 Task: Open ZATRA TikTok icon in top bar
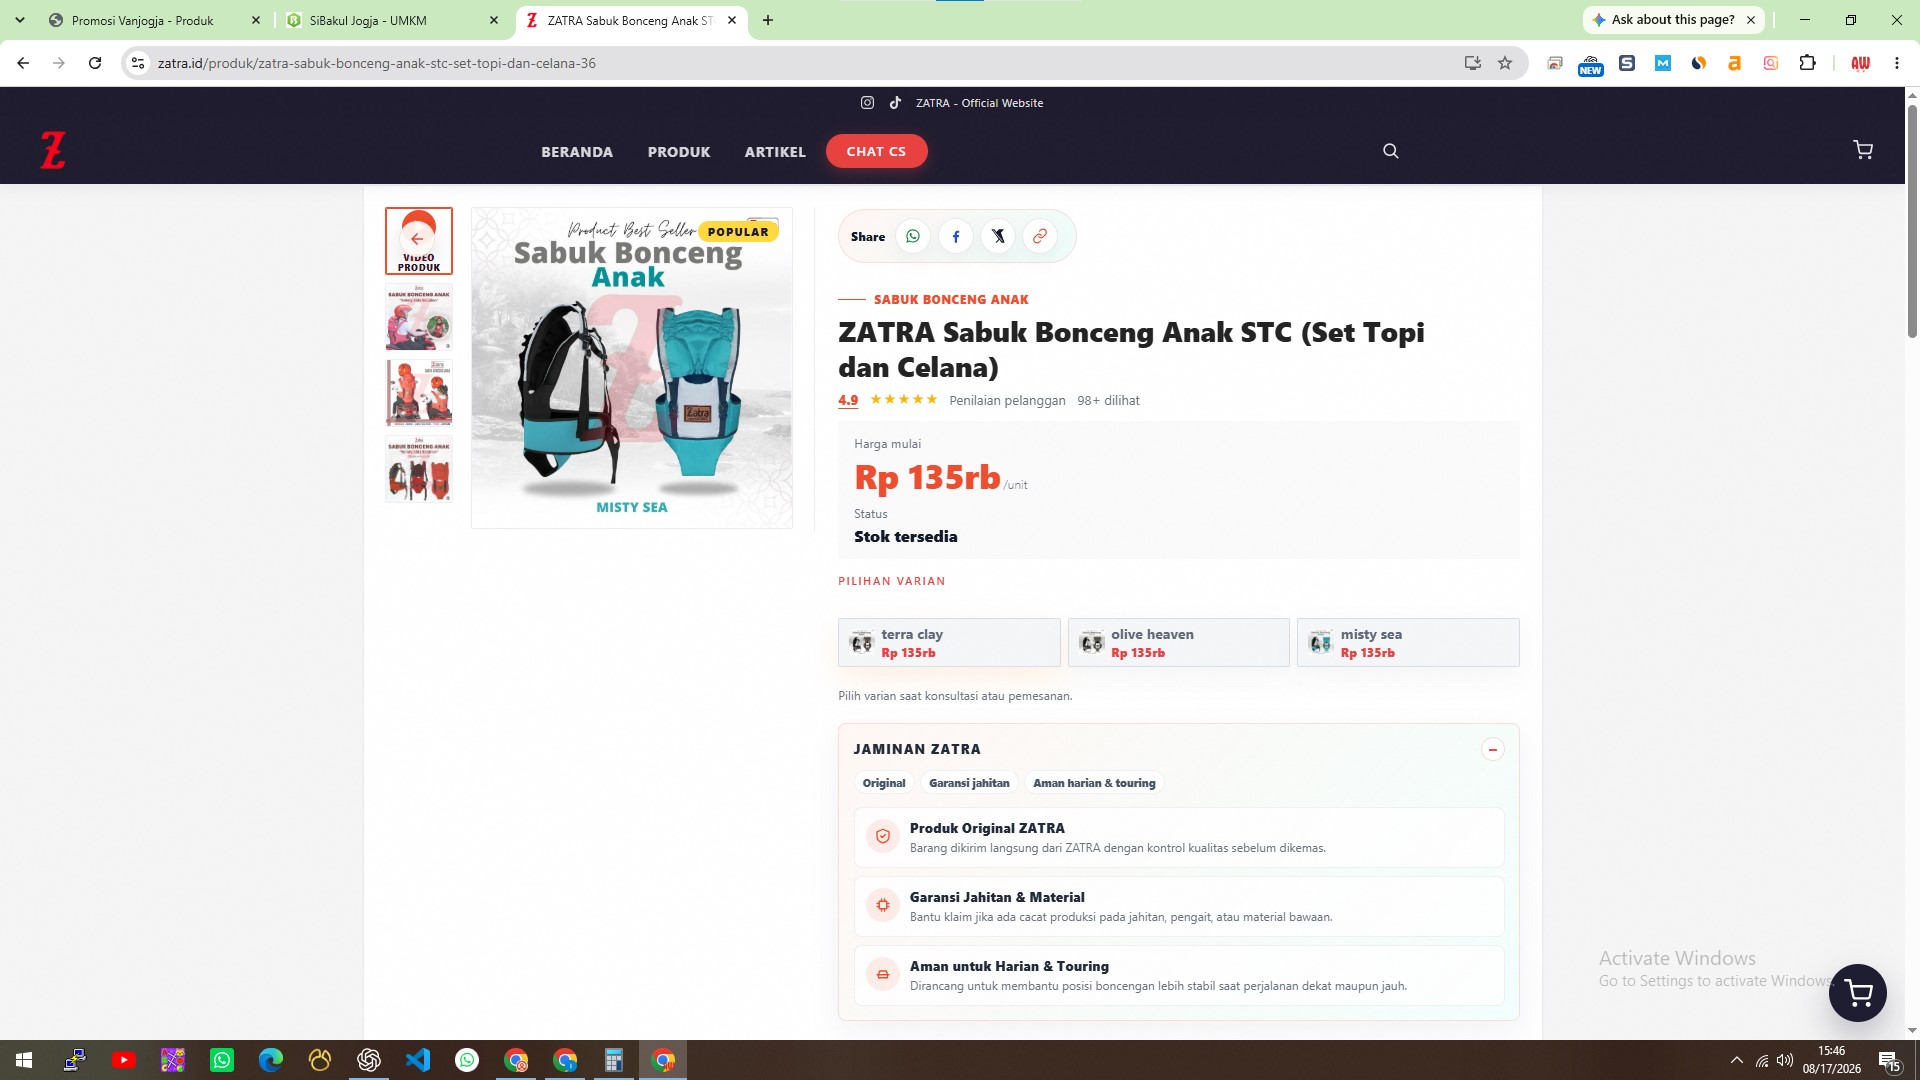pos(895,103)
